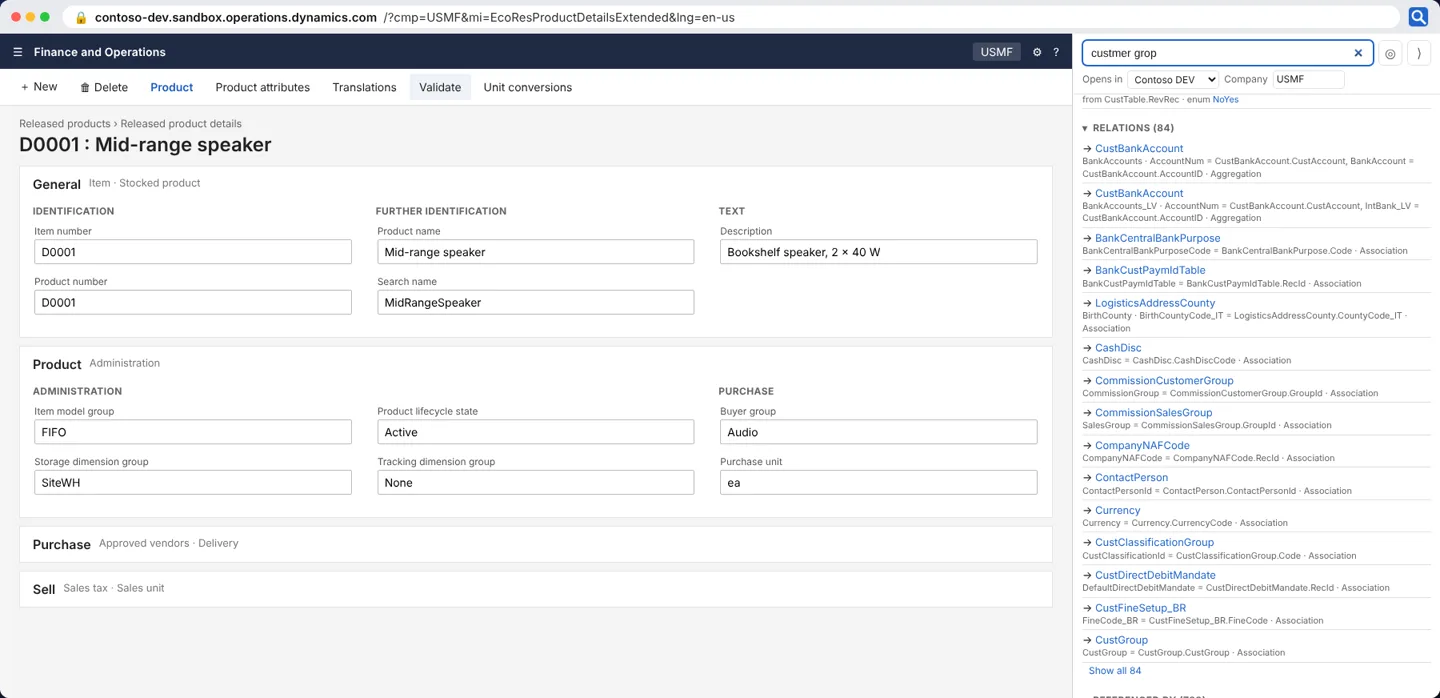This screenshot has height=698, width=1440.
Task: Go back to Released products breadcrumb
Action: 64,124
